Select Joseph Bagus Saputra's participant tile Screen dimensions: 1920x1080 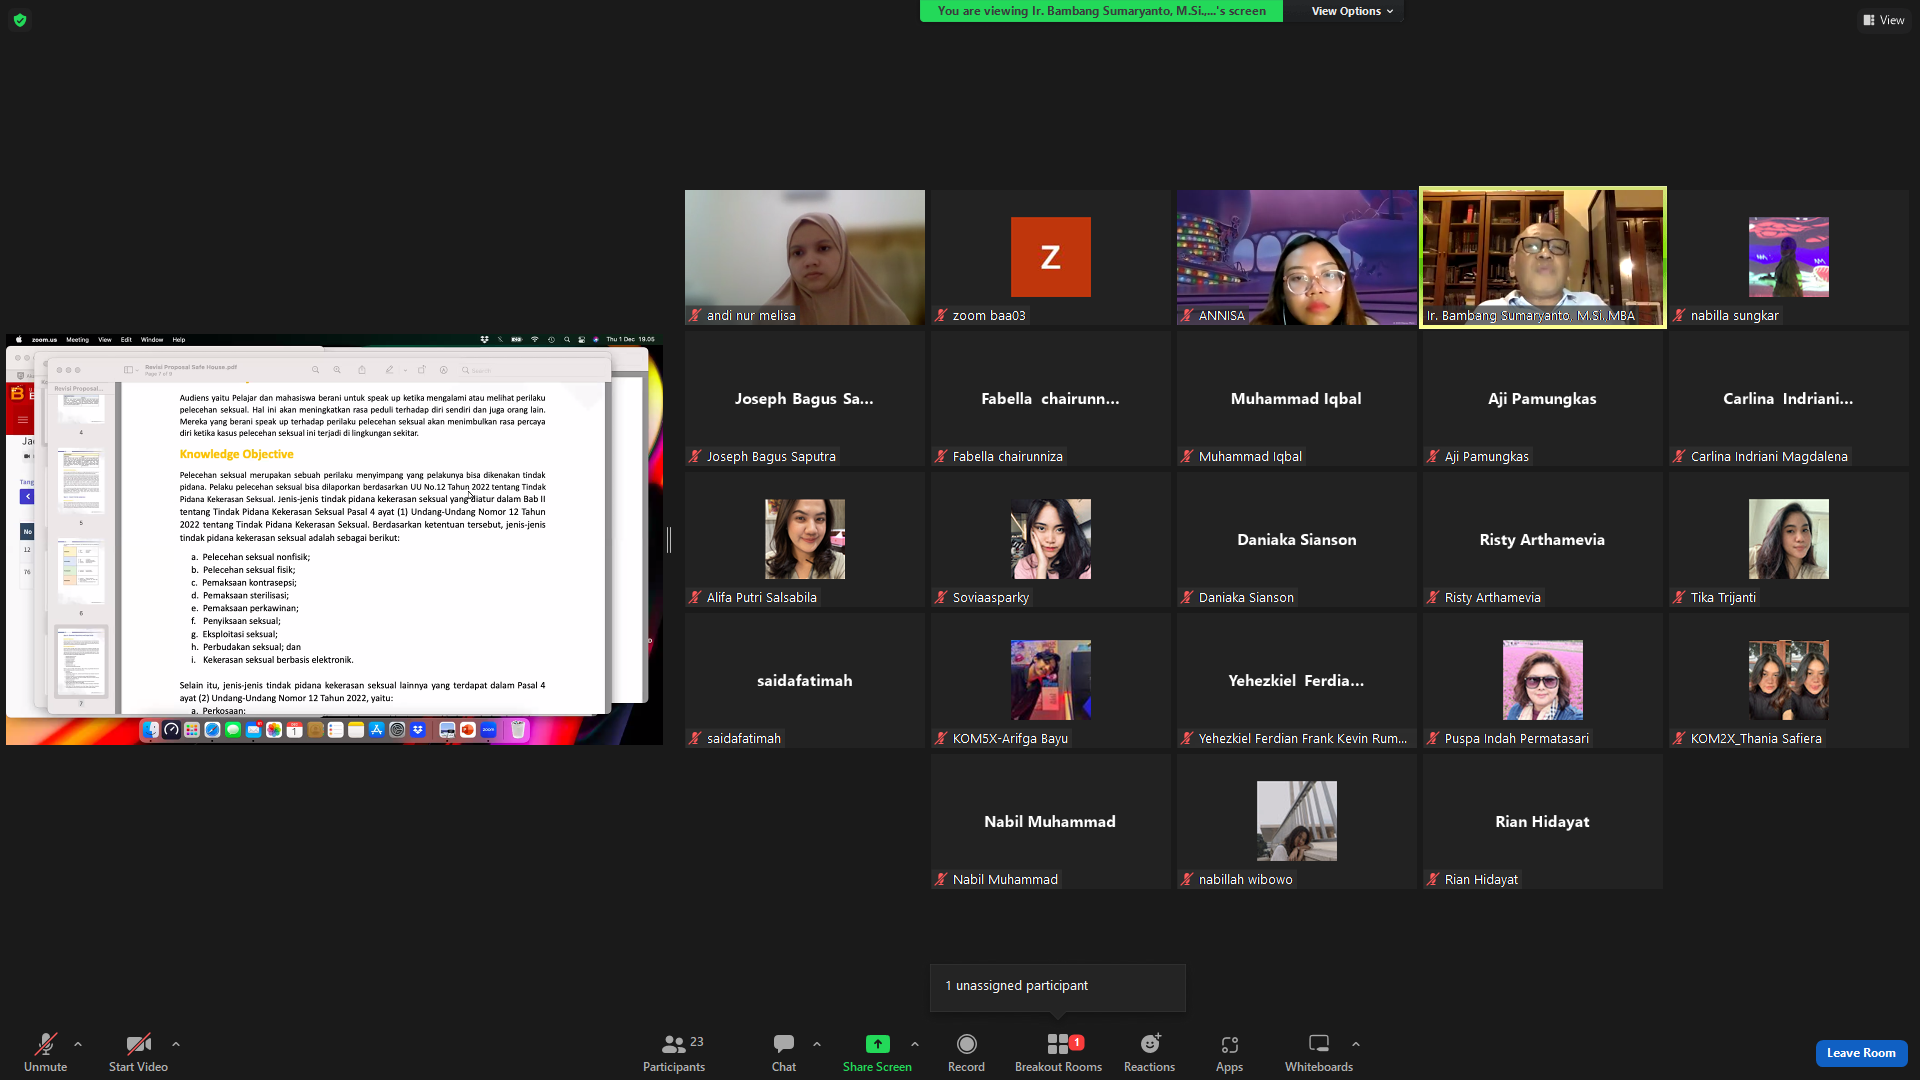point(805,398)
